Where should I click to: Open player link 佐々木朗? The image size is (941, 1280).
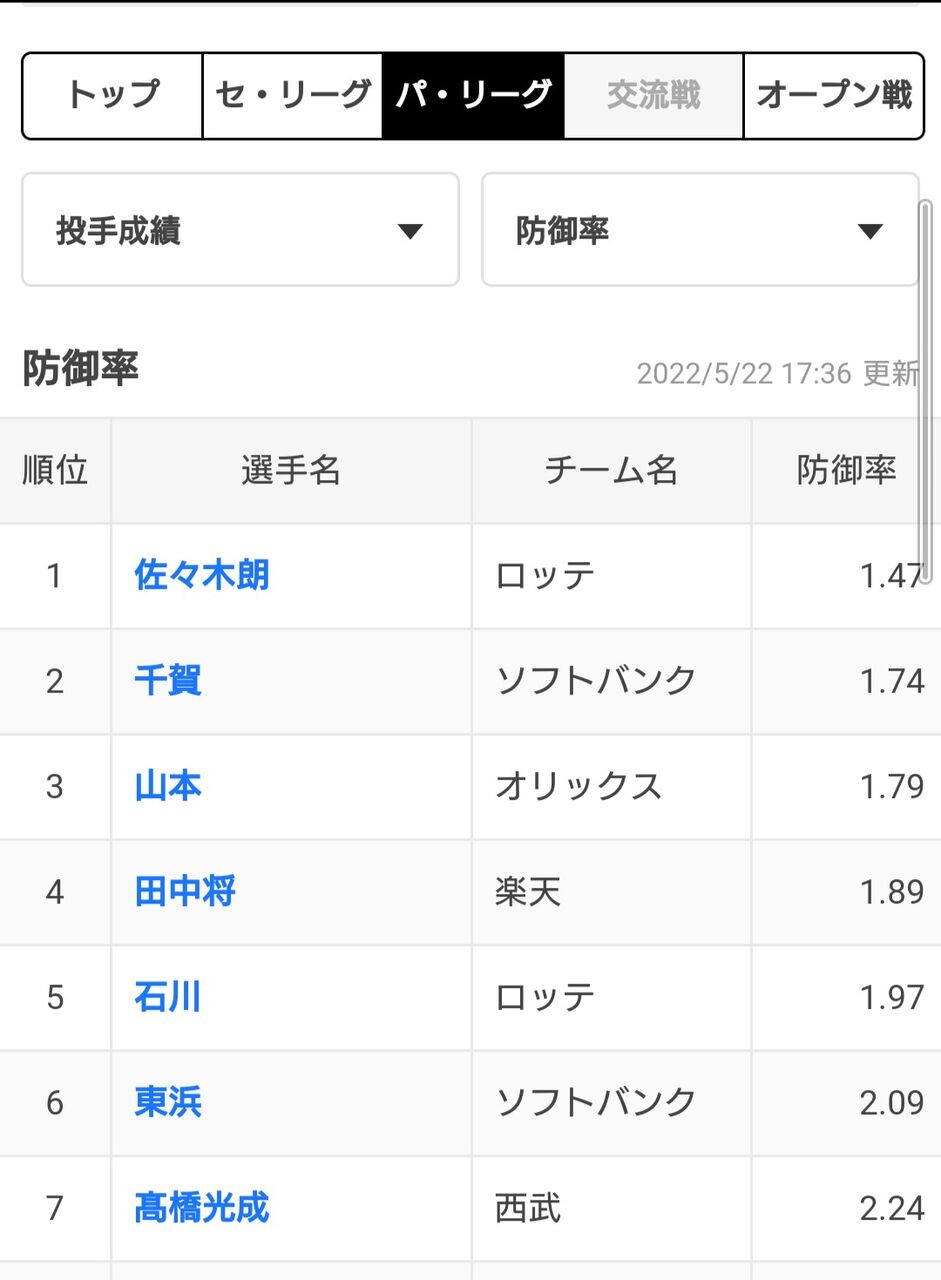pyautogui.click(x=202, y=575)
